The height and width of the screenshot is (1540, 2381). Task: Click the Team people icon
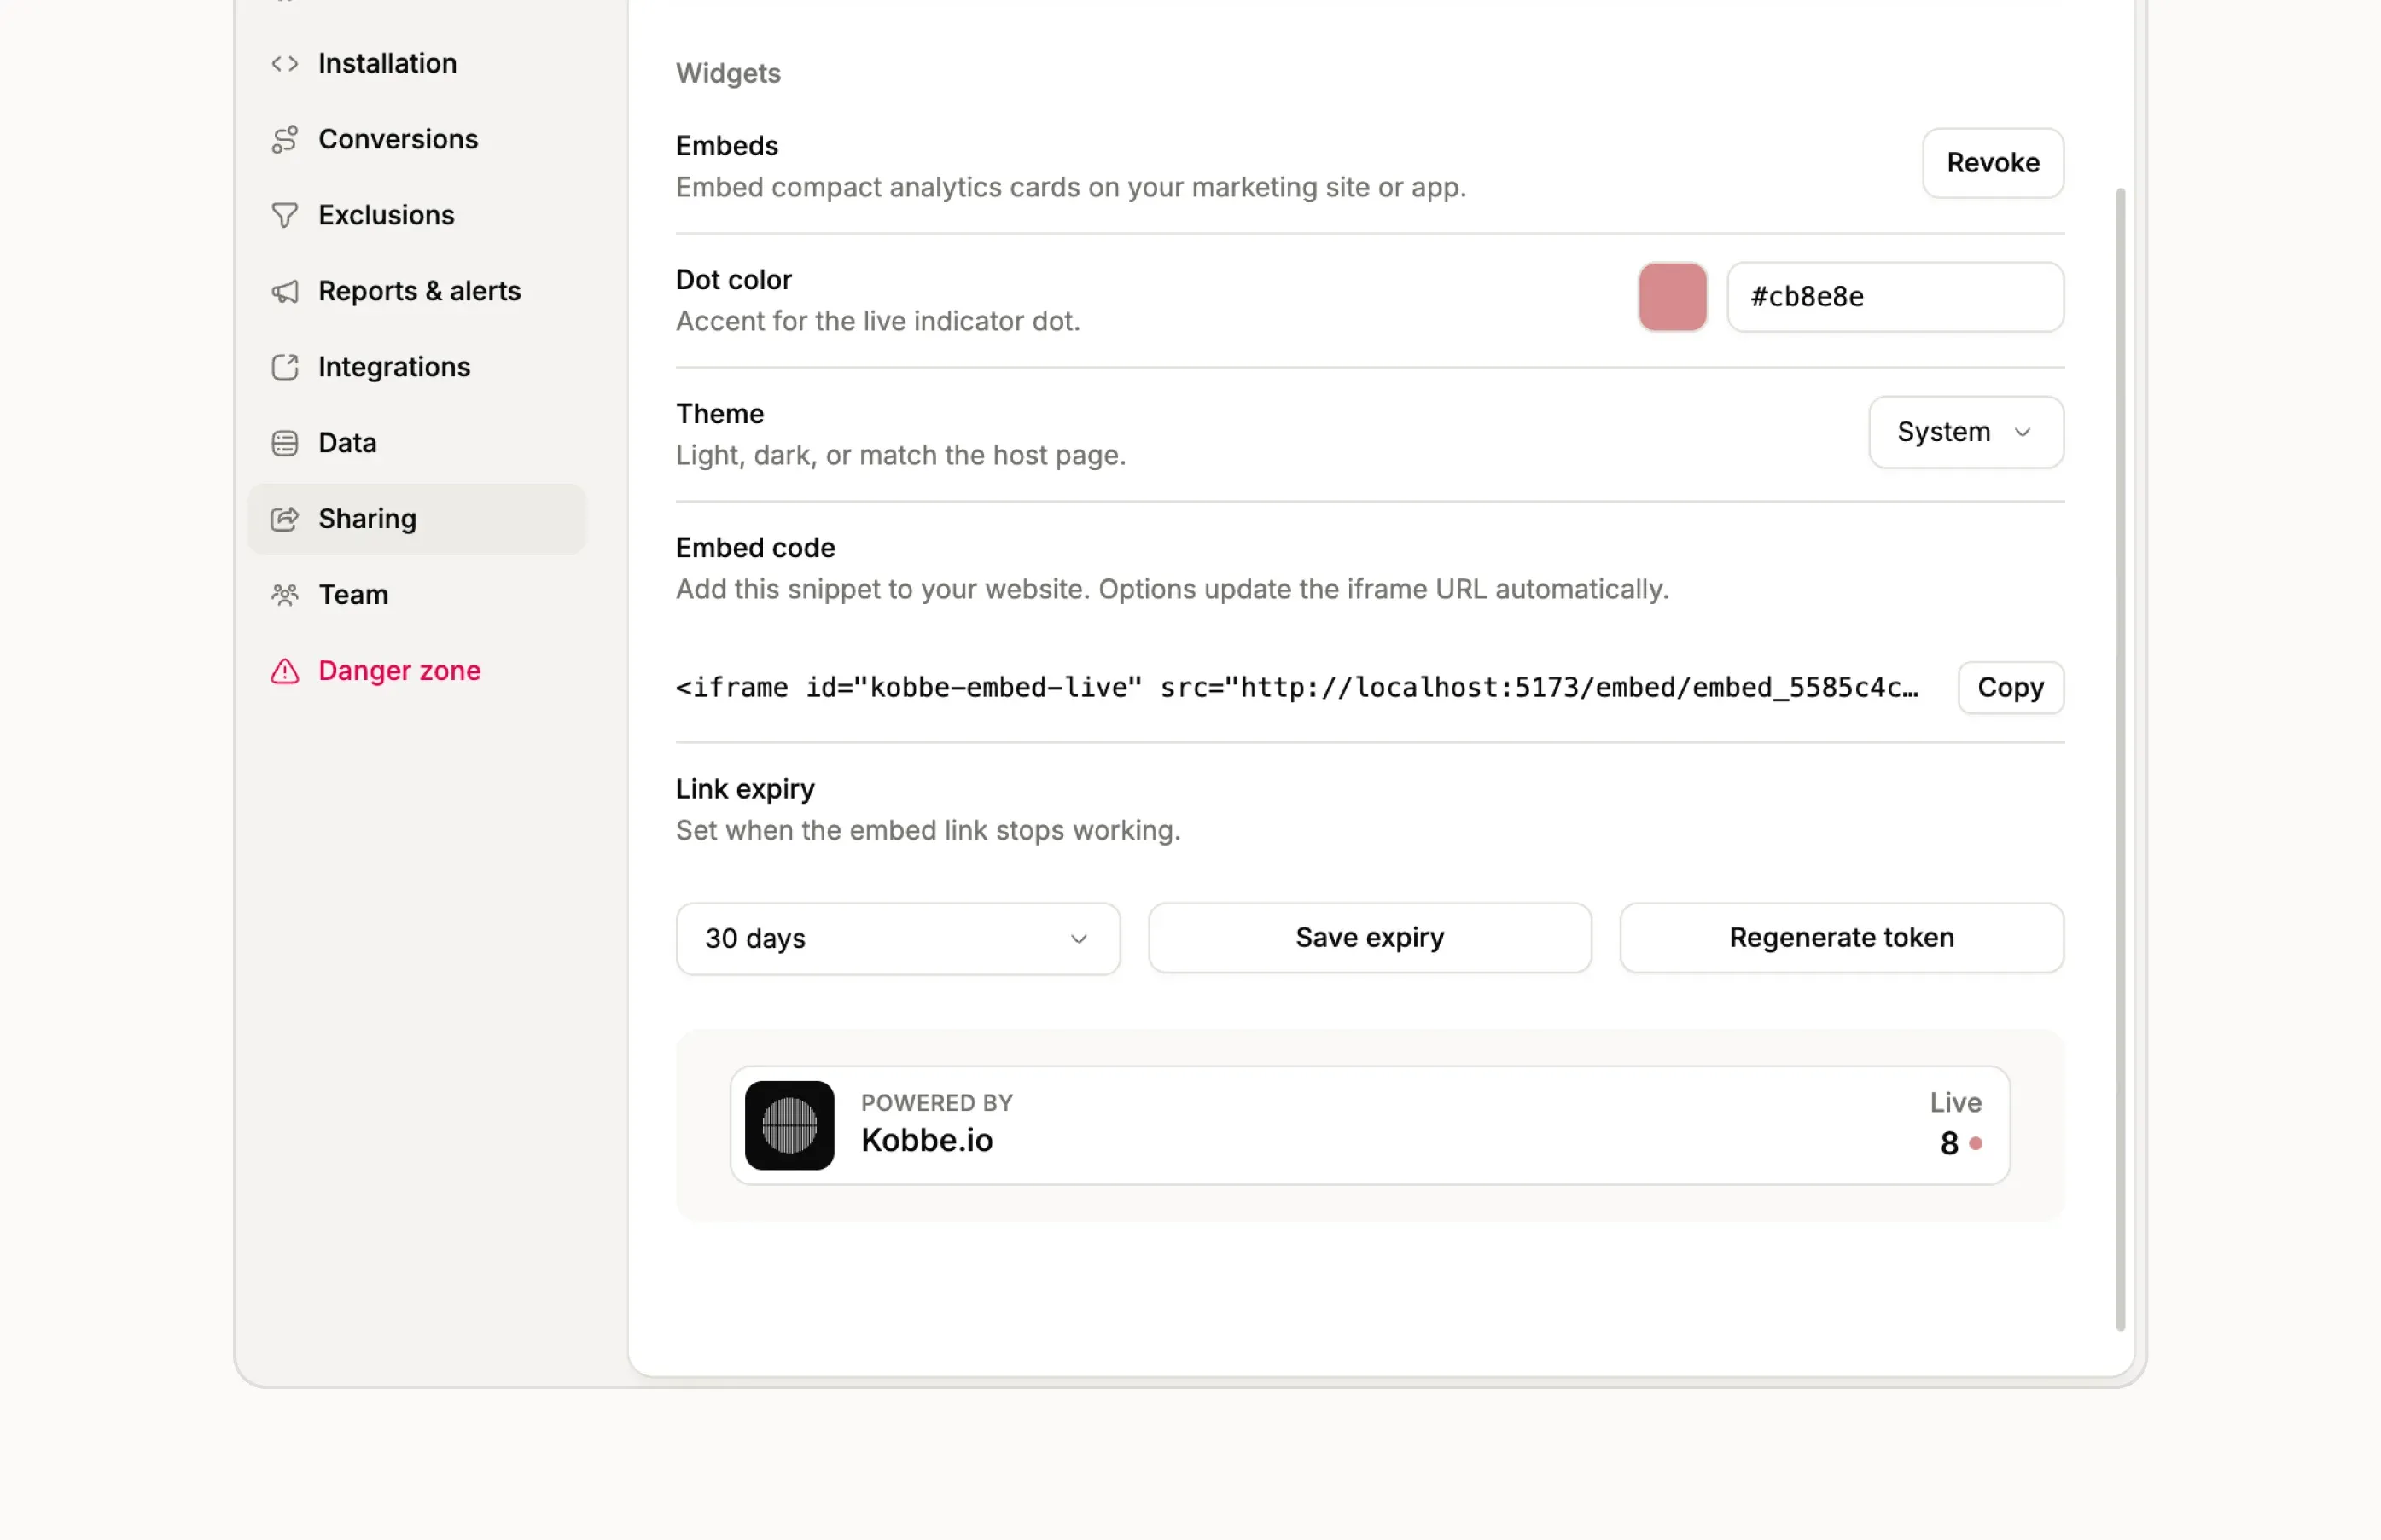coord(285,595)
